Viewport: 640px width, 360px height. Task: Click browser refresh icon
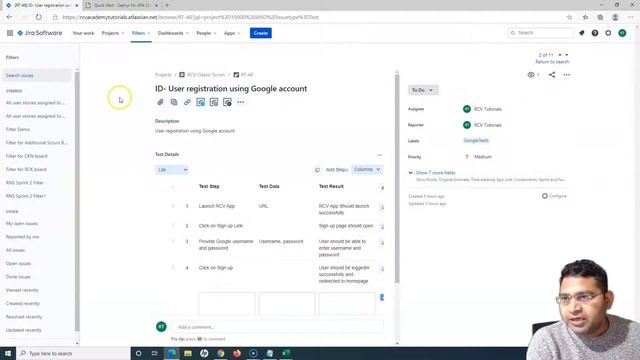tap(38, 17)
